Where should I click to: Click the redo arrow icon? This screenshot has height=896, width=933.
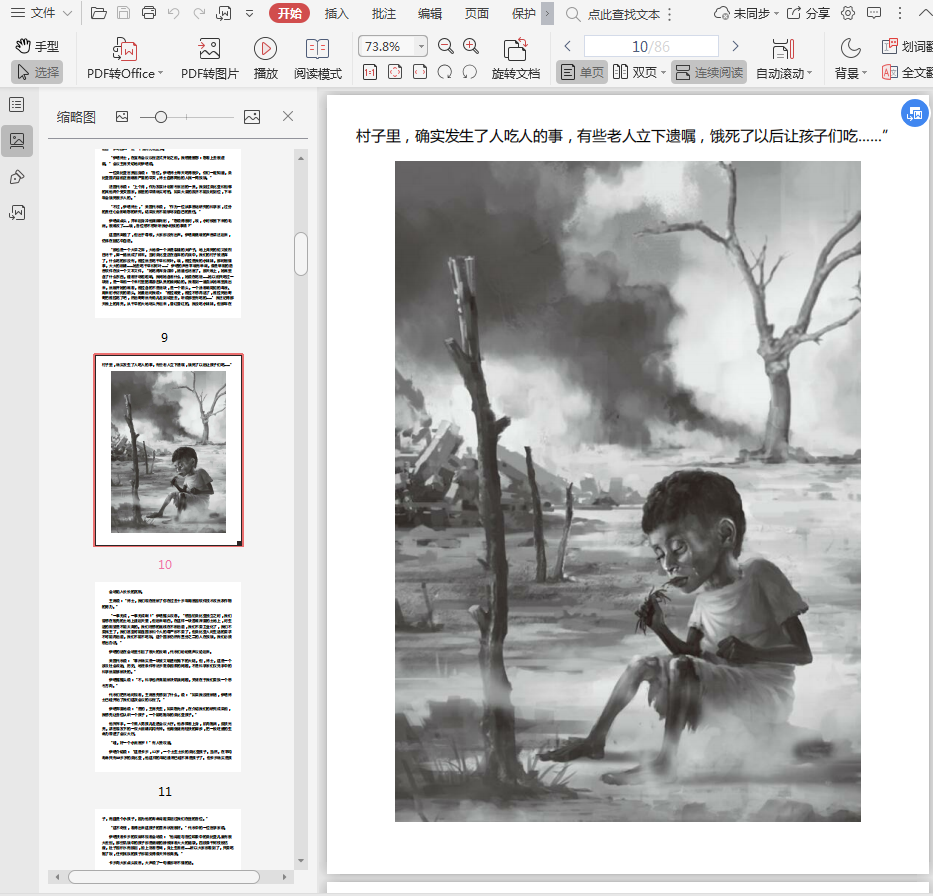199,13
